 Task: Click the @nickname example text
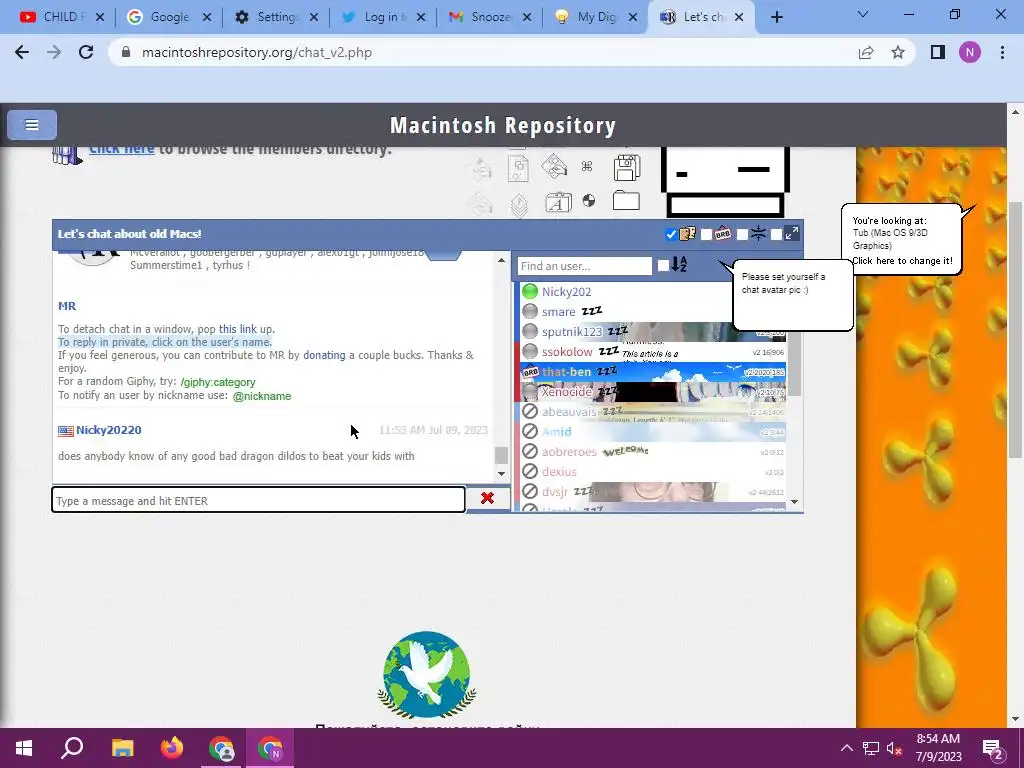(262, 396)
